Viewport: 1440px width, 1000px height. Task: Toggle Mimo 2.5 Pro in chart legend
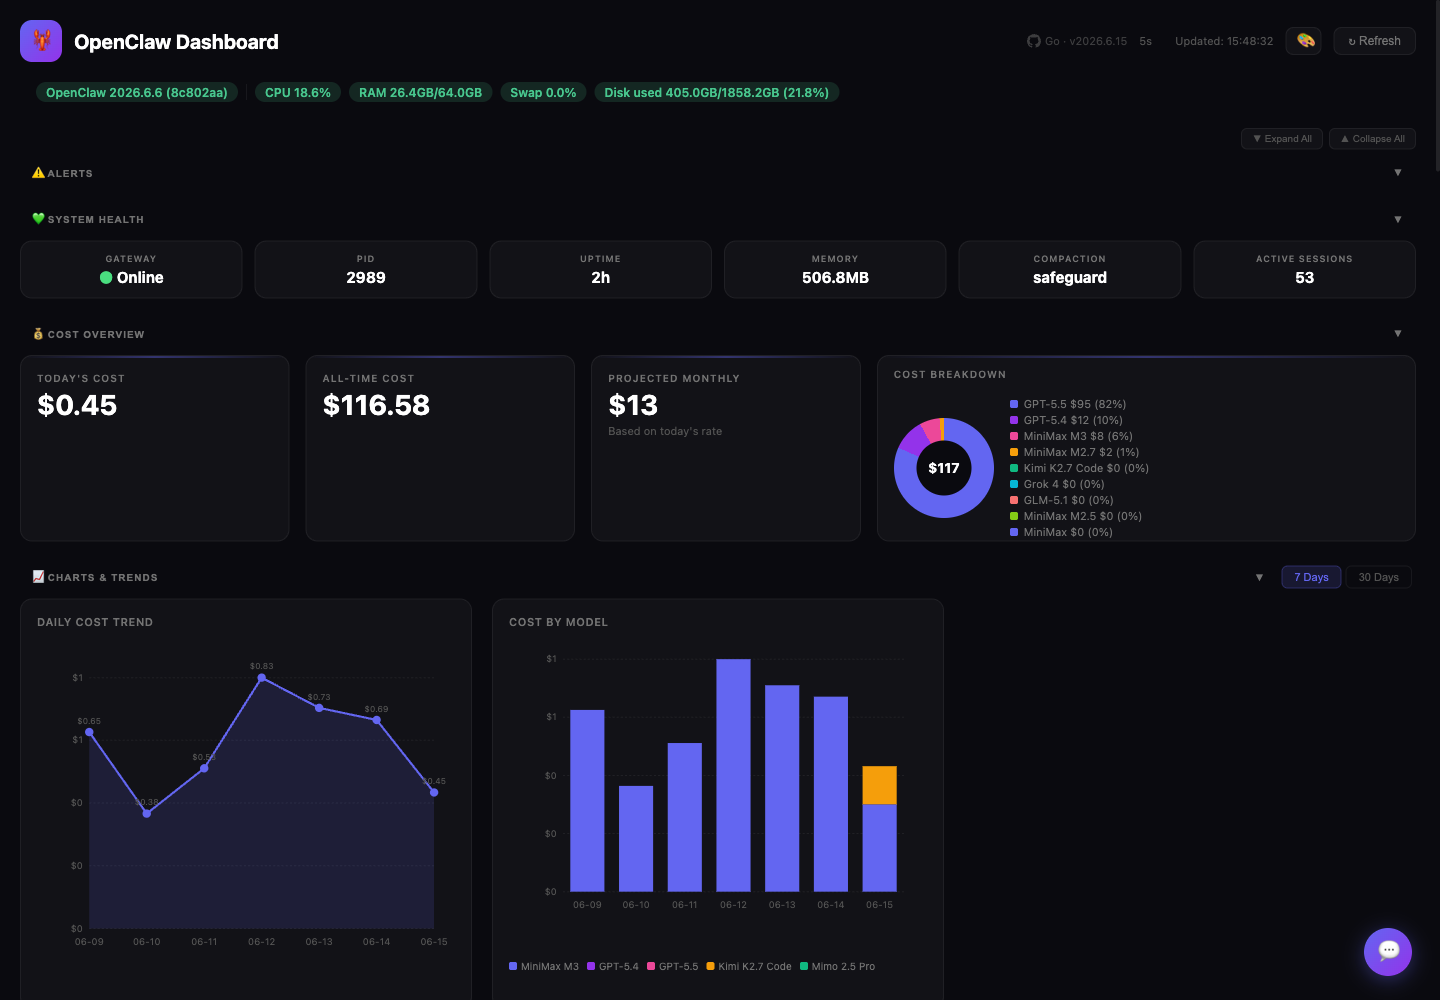pos(837,966)
